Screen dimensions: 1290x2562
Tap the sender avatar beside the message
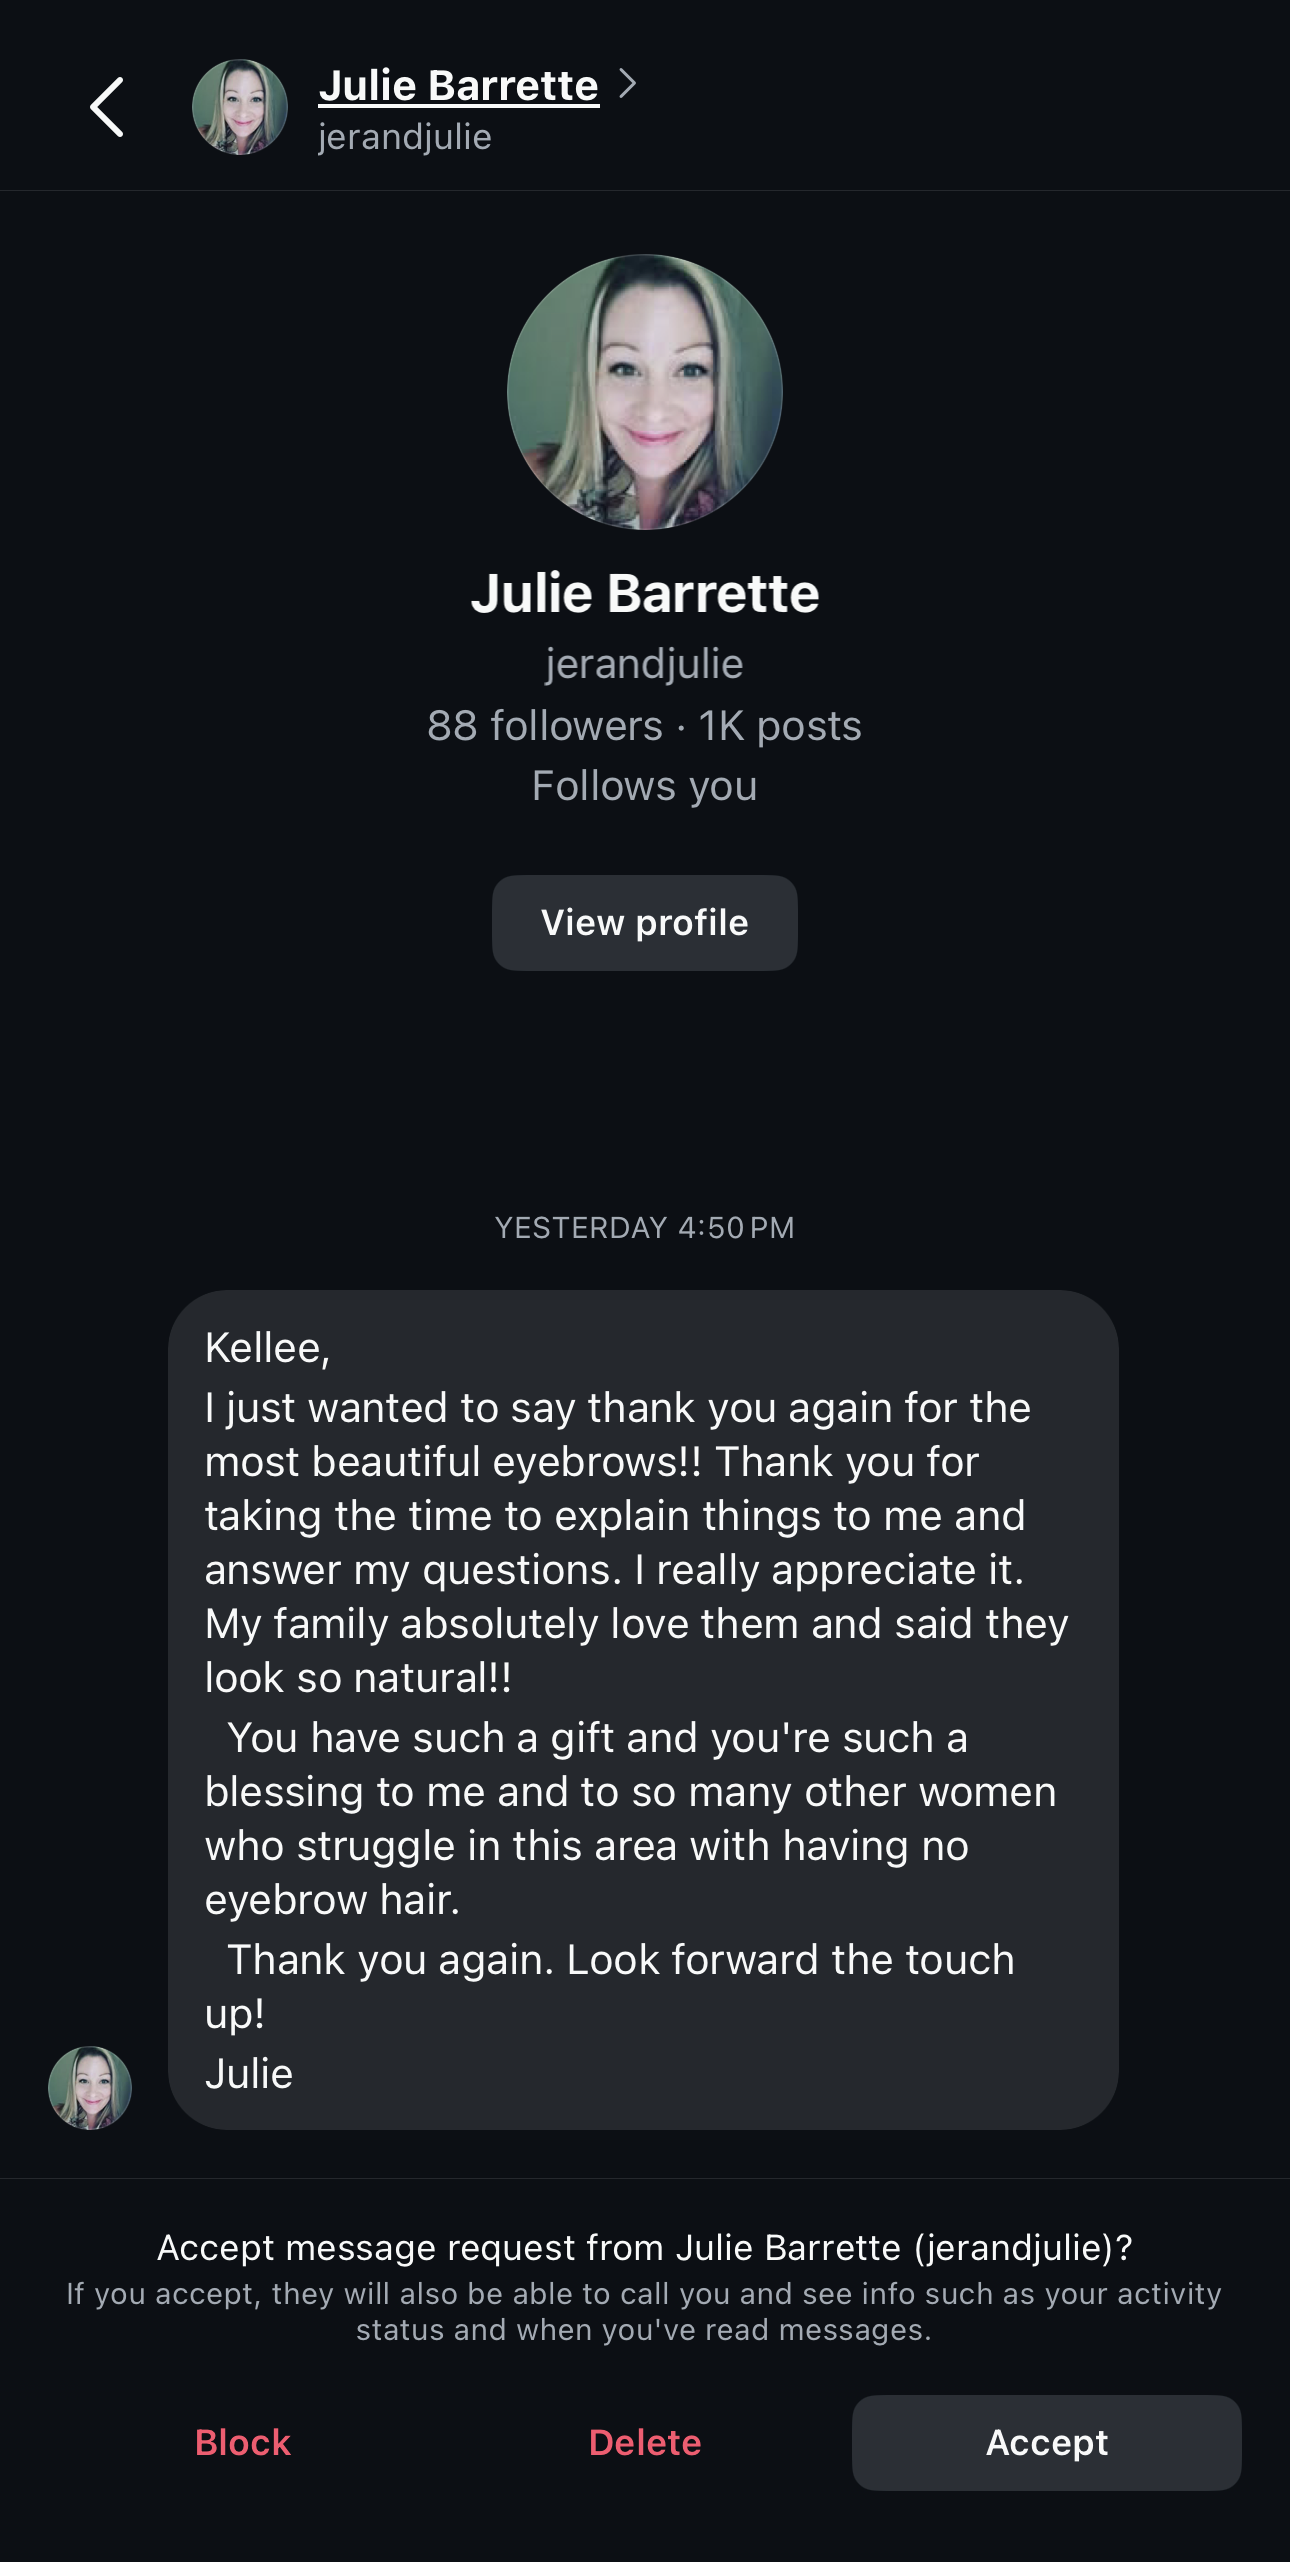[x=90, y=2088]
